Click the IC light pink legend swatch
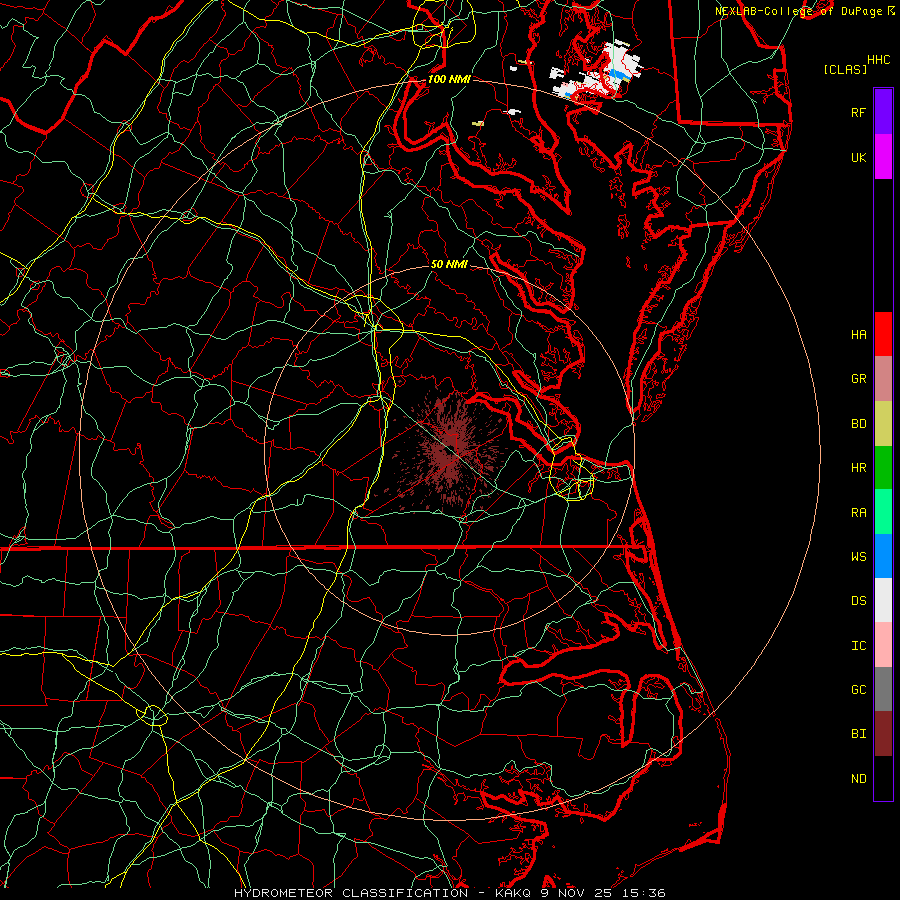900x900 pixels. click(883, 645)
